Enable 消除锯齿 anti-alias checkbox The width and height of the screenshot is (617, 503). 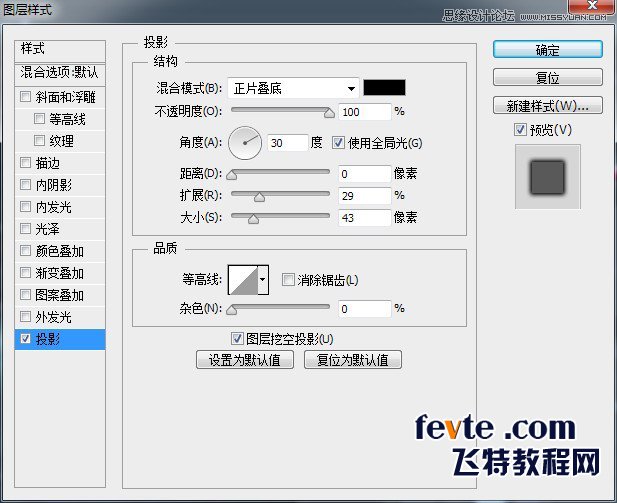tap(288, 280)
